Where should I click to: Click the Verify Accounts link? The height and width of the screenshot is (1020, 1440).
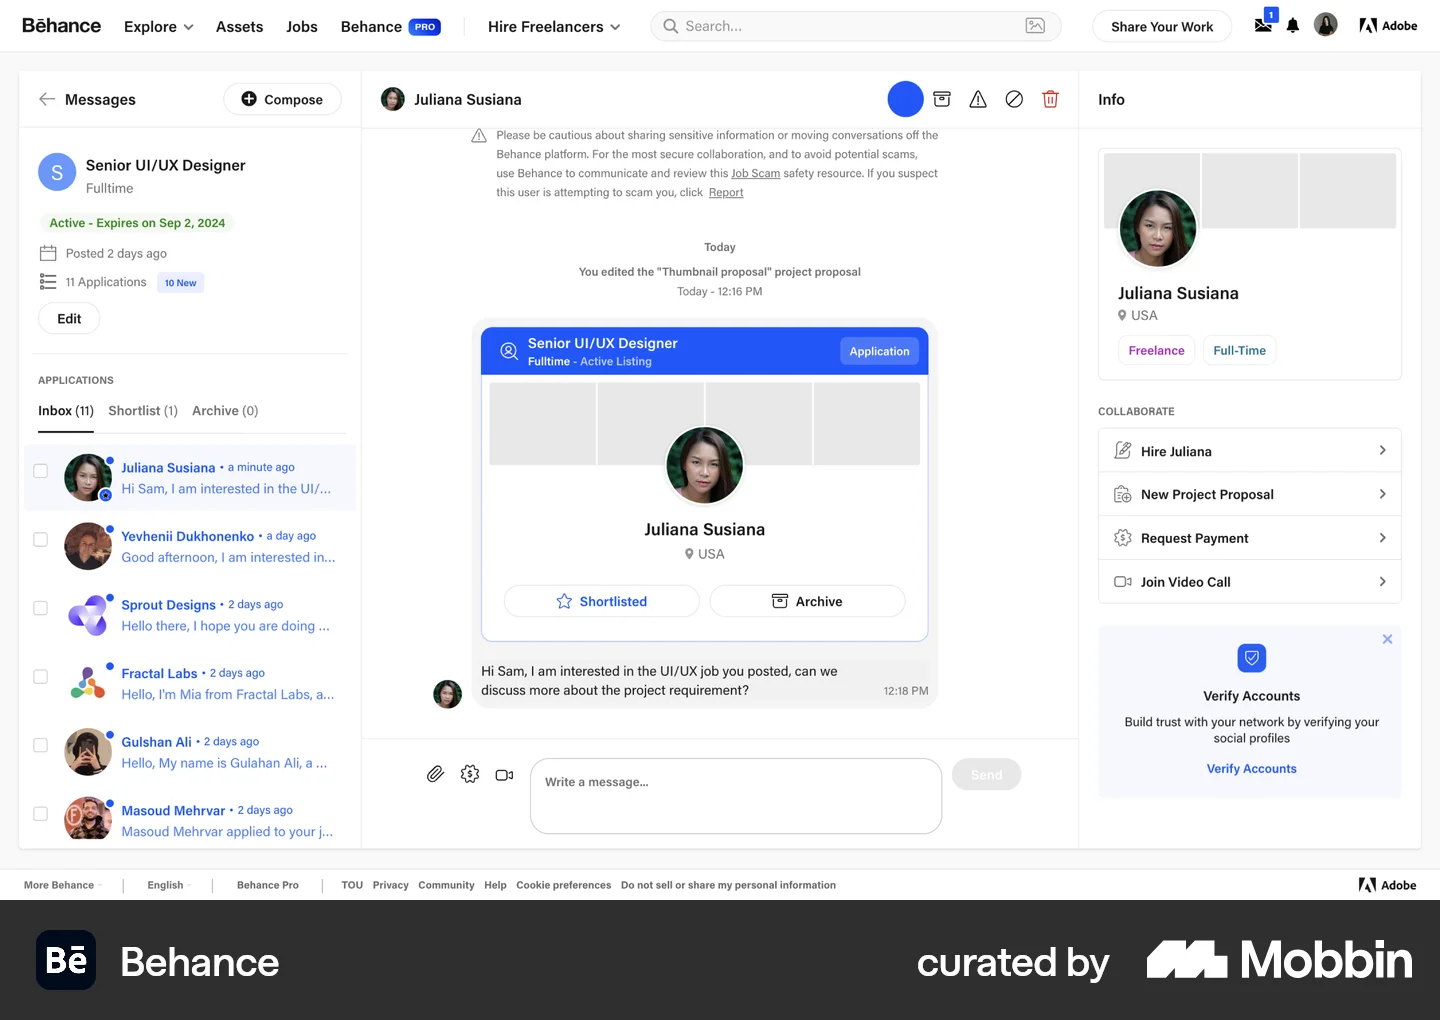1251,769
